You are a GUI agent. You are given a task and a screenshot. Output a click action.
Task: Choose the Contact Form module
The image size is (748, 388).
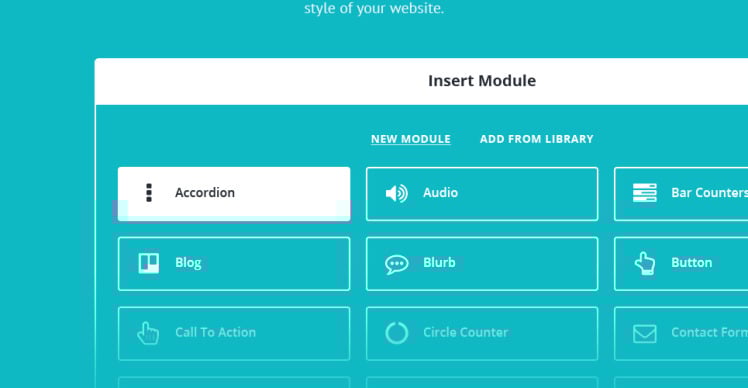[681, 334]
